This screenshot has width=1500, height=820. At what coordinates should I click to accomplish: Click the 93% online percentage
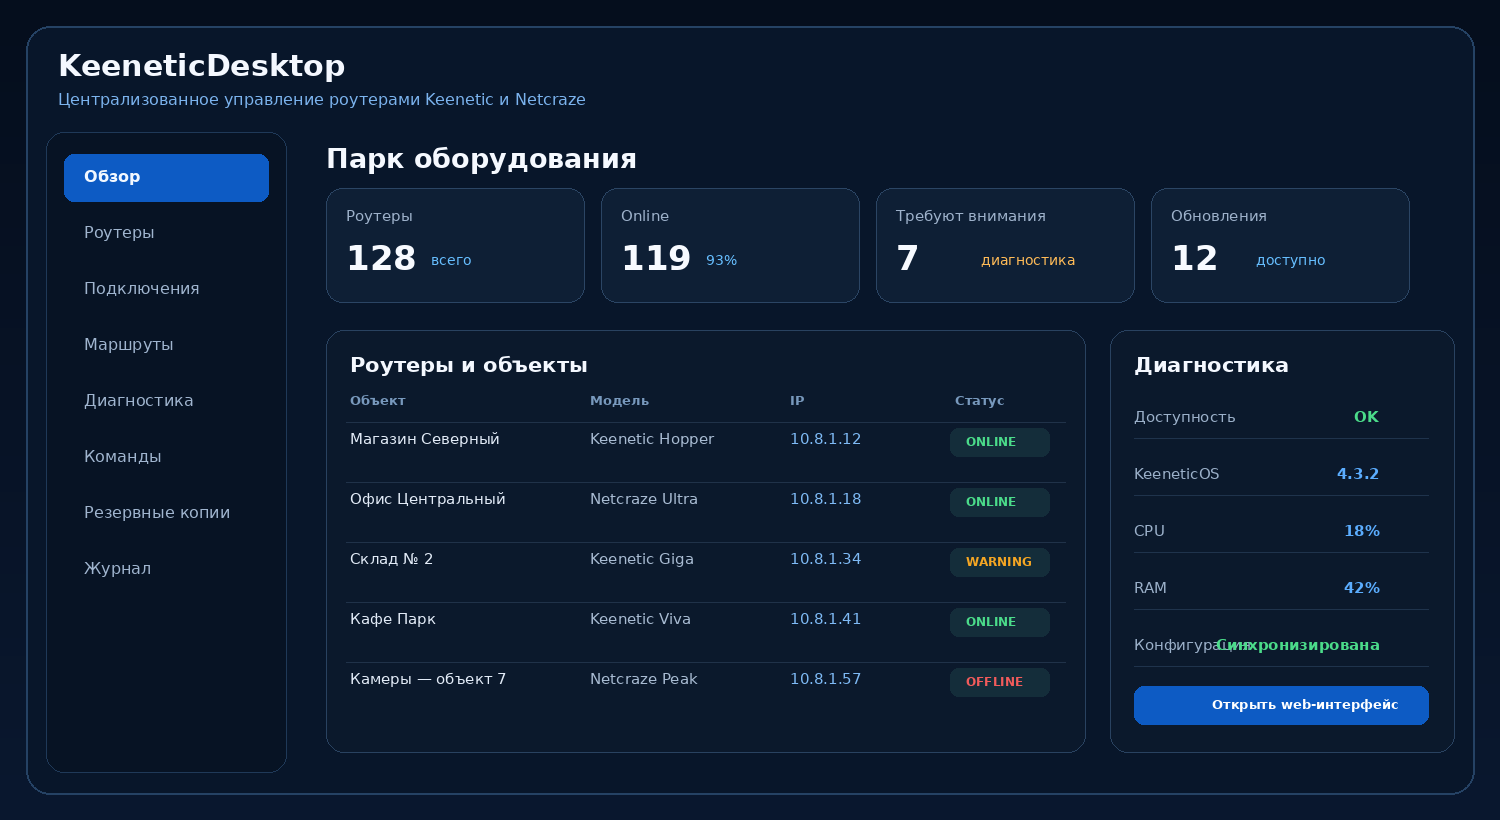[x=721, y=260]
